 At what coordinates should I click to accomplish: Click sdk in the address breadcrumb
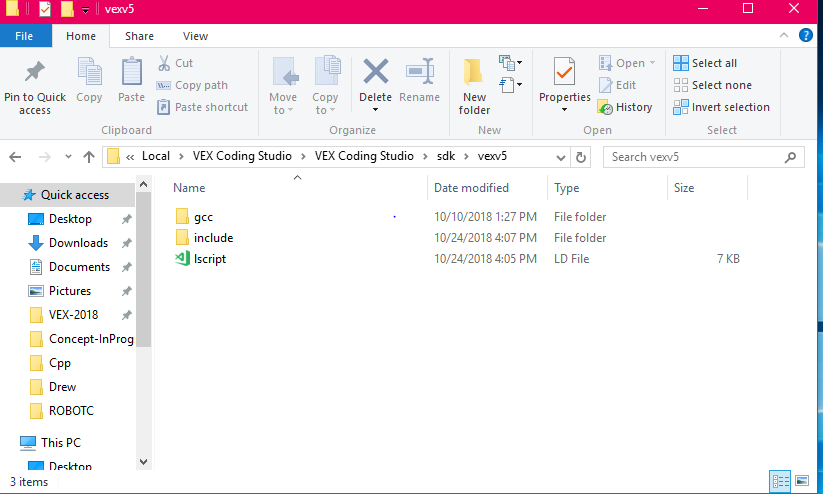click(446, 156)
